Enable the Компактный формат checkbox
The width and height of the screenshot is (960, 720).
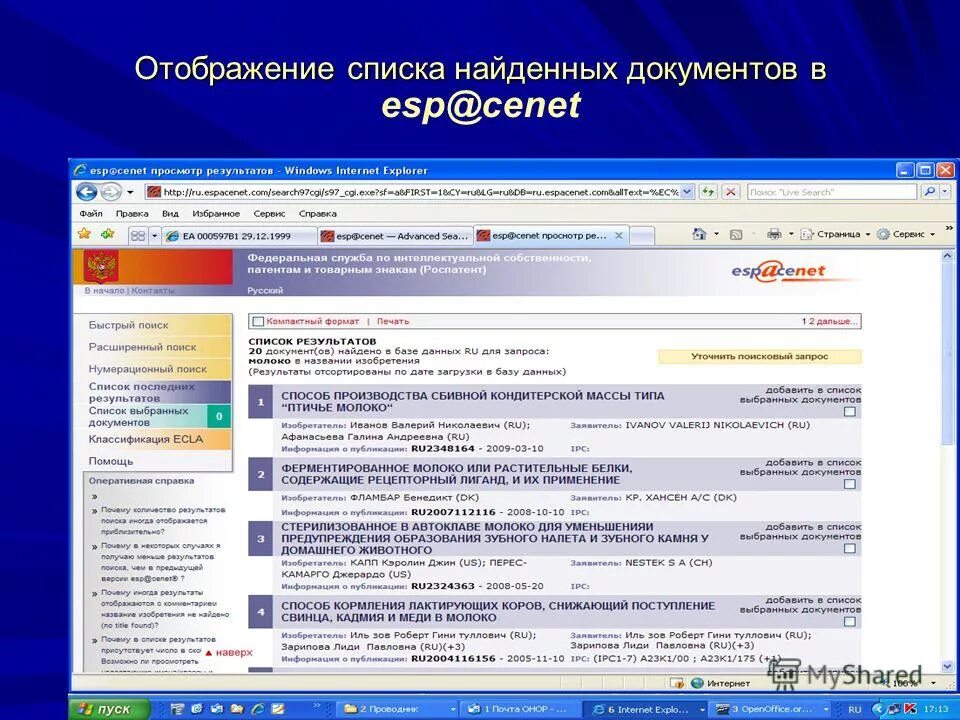257,320
